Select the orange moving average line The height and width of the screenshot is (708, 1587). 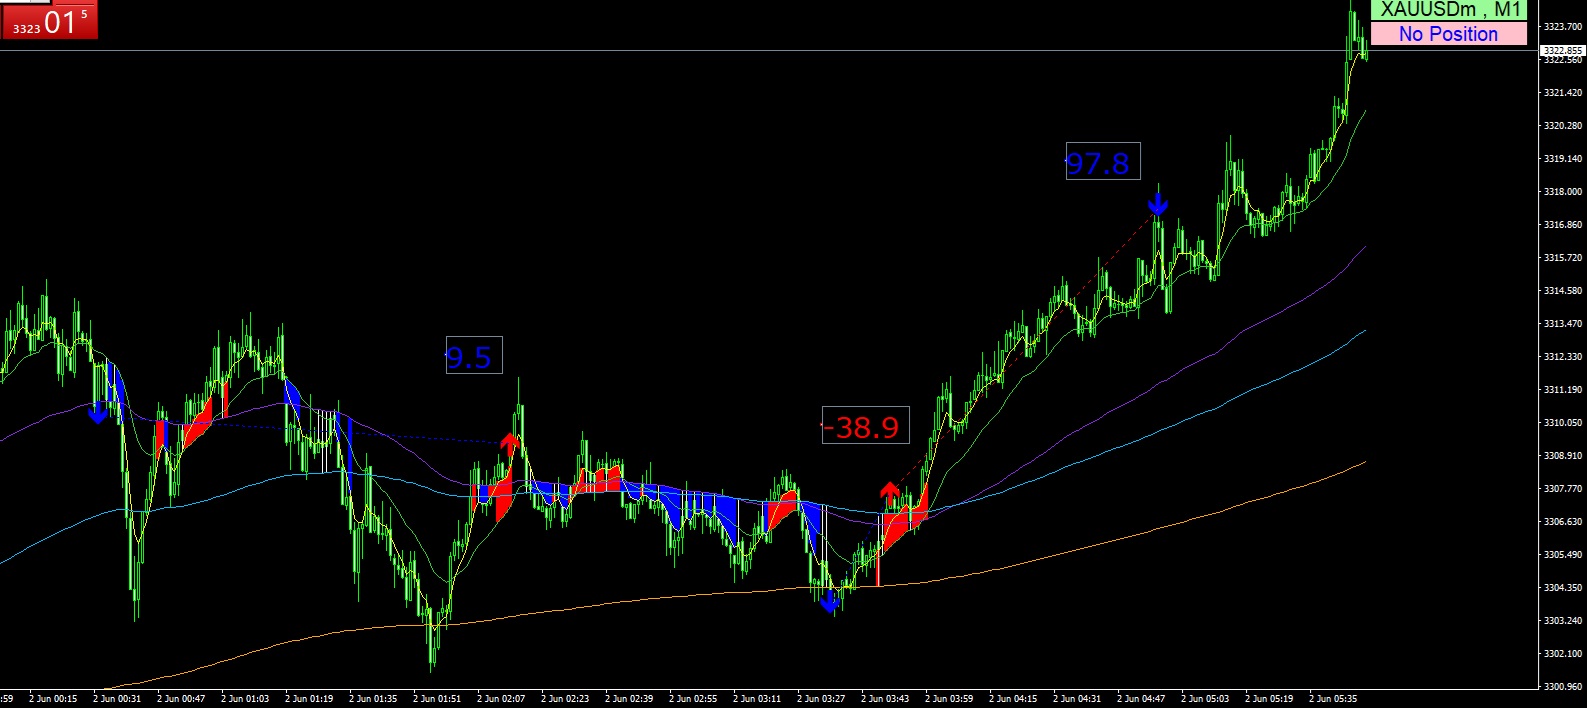(x=1100, y=540)
